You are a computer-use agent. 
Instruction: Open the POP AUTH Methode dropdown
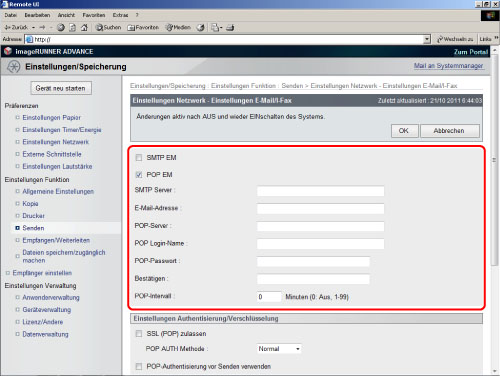pos(279,349)
